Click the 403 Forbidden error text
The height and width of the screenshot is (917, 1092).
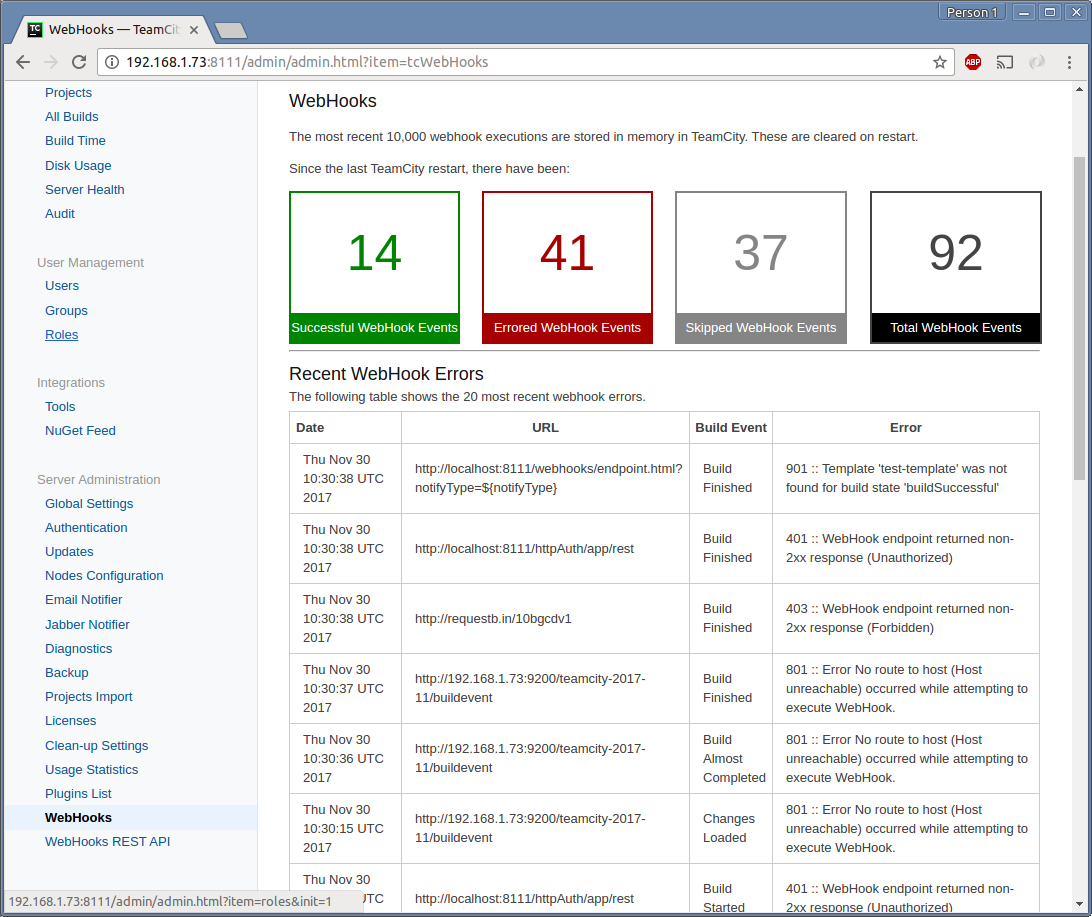click(900, 618)
